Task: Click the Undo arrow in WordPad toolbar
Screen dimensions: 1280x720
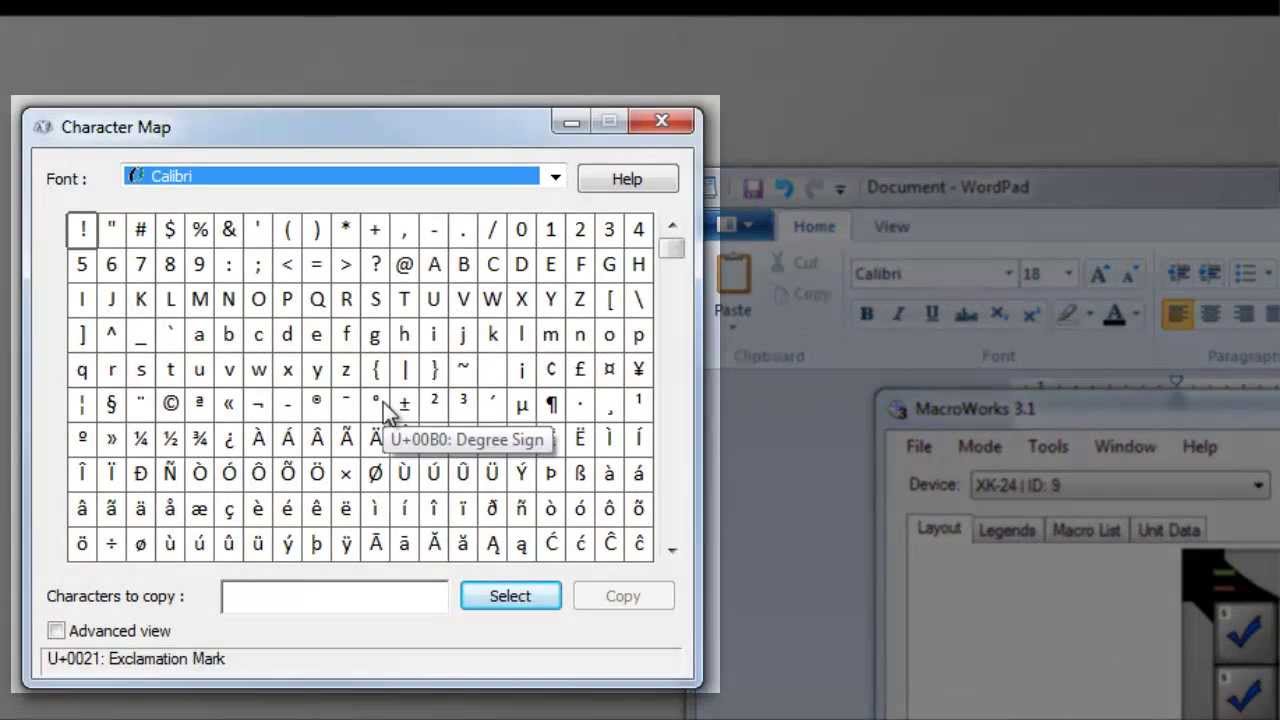Action: pos(784,187)
